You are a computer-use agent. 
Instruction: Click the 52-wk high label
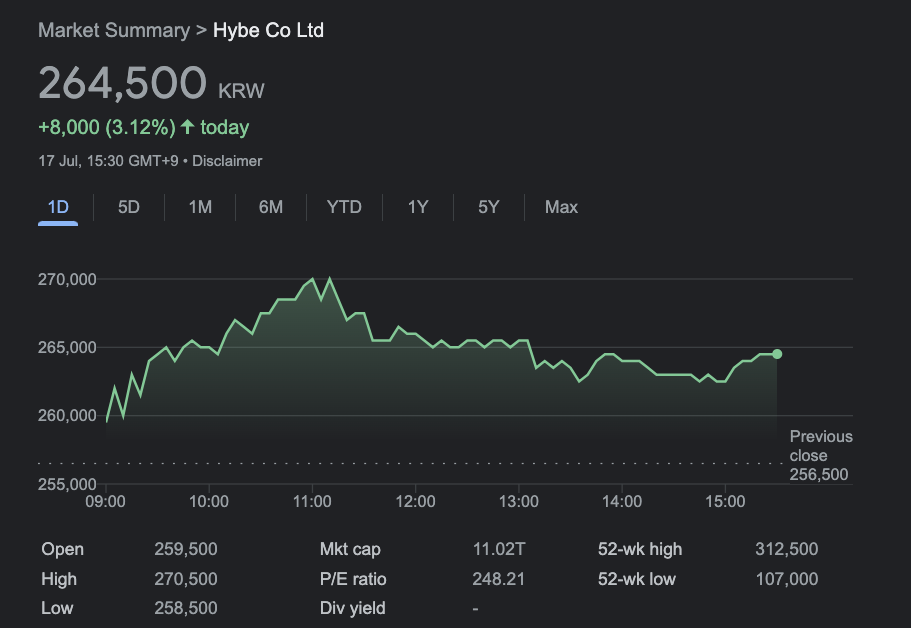click(640, 549)
